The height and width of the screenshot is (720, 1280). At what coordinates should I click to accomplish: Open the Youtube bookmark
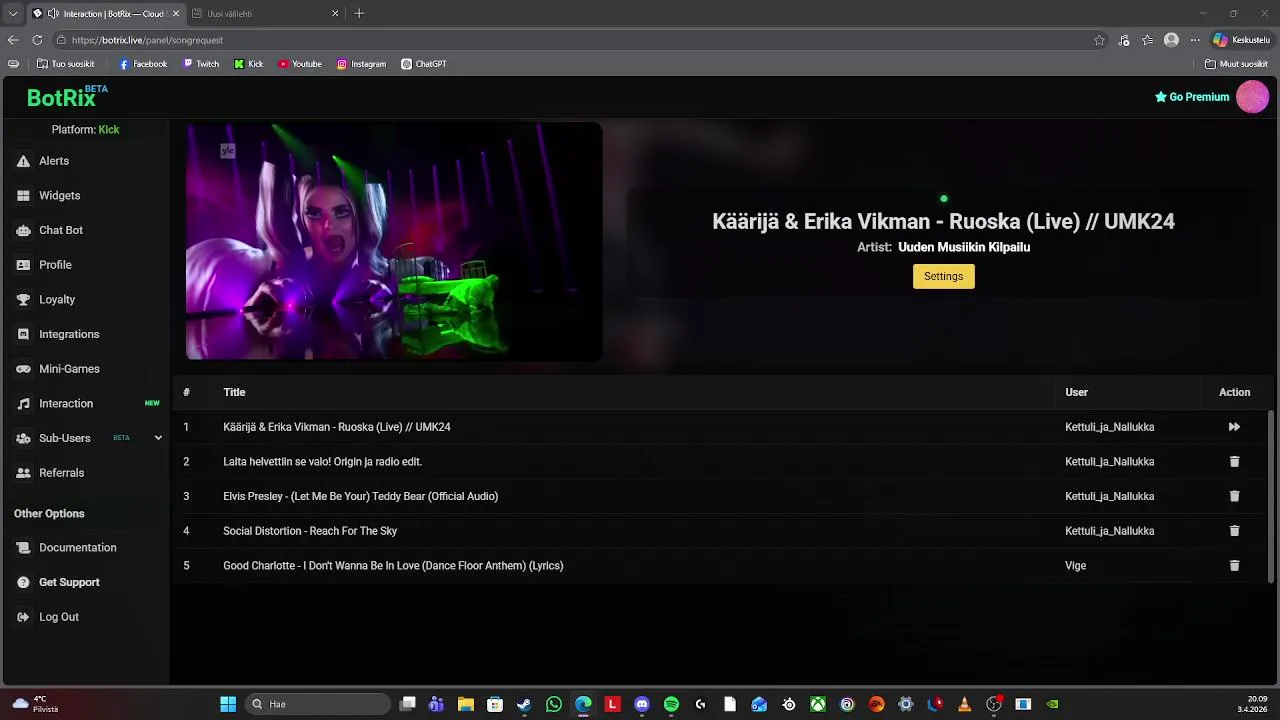click(300, 64)
